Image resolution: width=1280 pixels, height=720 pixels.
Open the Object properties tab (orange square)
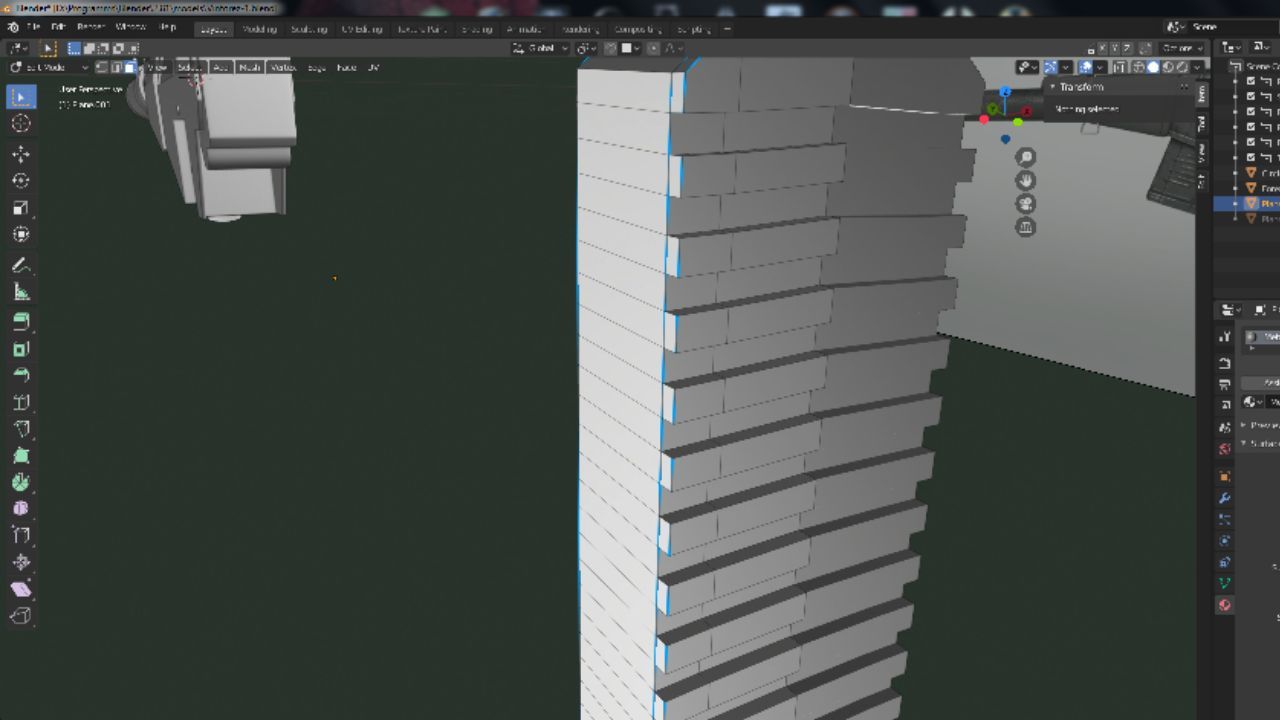1224,477
